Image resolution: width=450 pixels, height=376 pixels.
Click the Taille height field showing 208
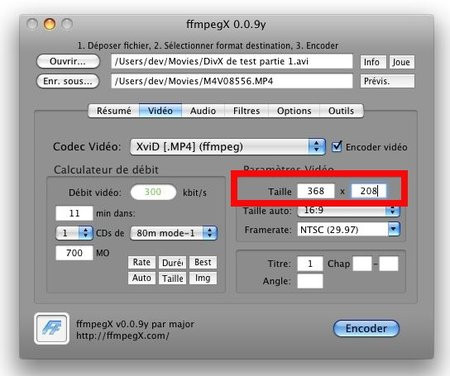click(x=369, y=191)
